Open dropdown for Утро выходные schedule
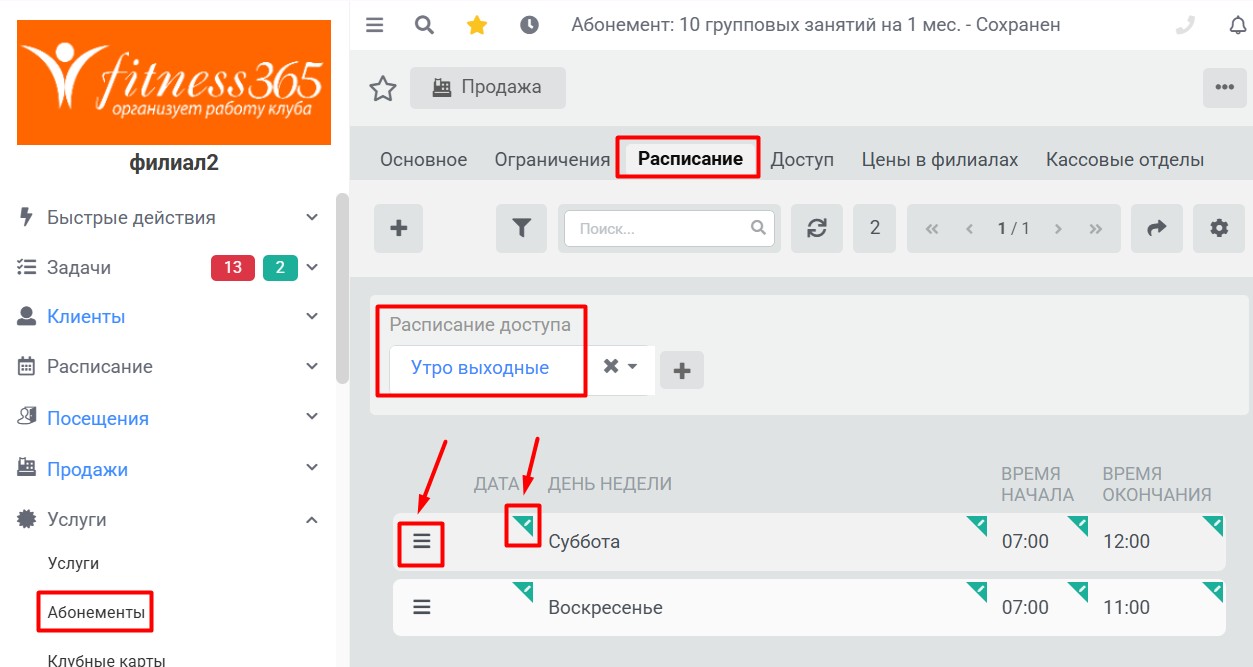 (633, 367)
